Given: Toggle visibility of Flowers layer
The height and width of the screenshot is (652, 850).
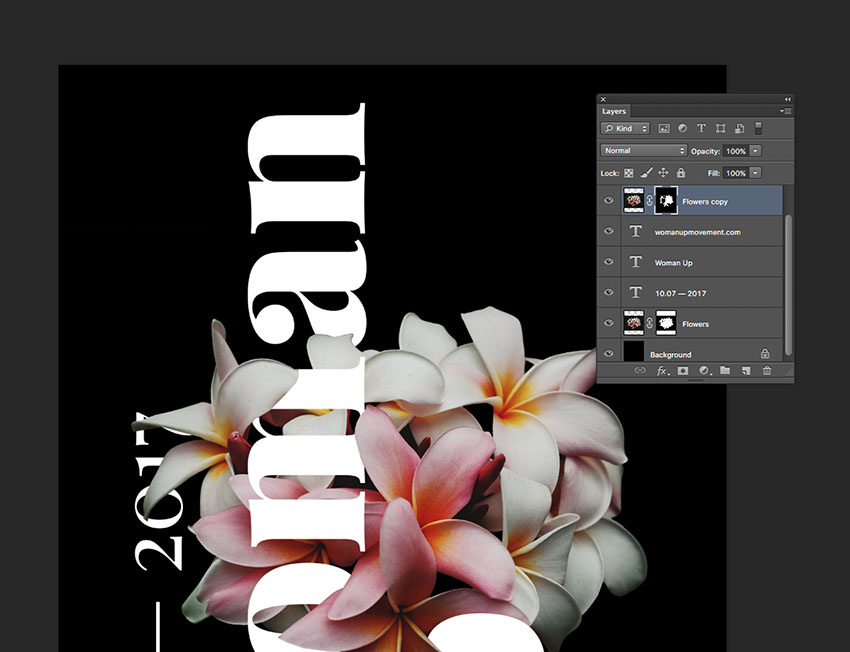Looking at the screenshot, I should [609, 323].
